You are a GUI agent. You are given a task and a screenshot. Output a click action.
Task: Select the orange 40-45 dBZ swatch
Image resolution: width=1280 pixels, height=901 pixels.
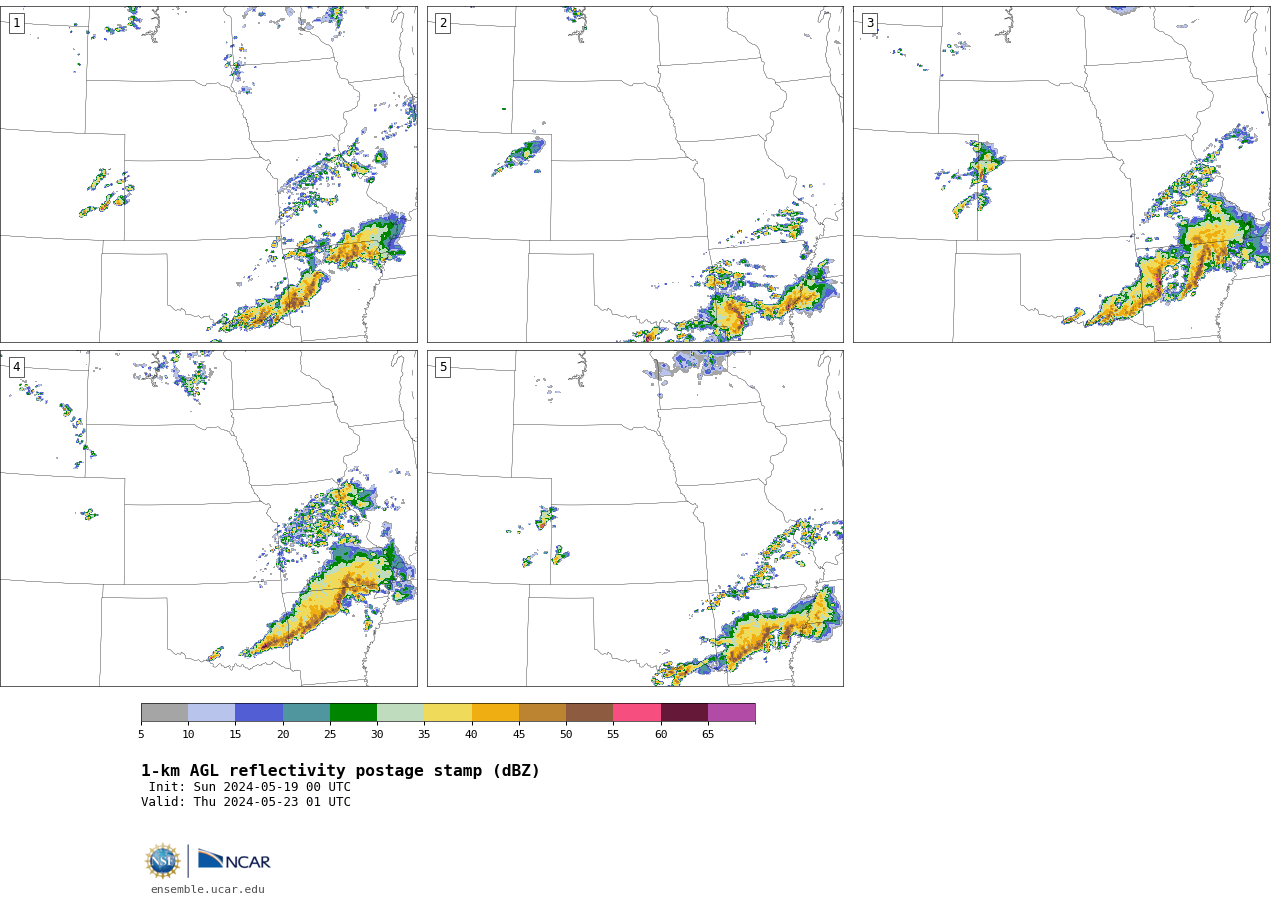(x=495, y=713)
